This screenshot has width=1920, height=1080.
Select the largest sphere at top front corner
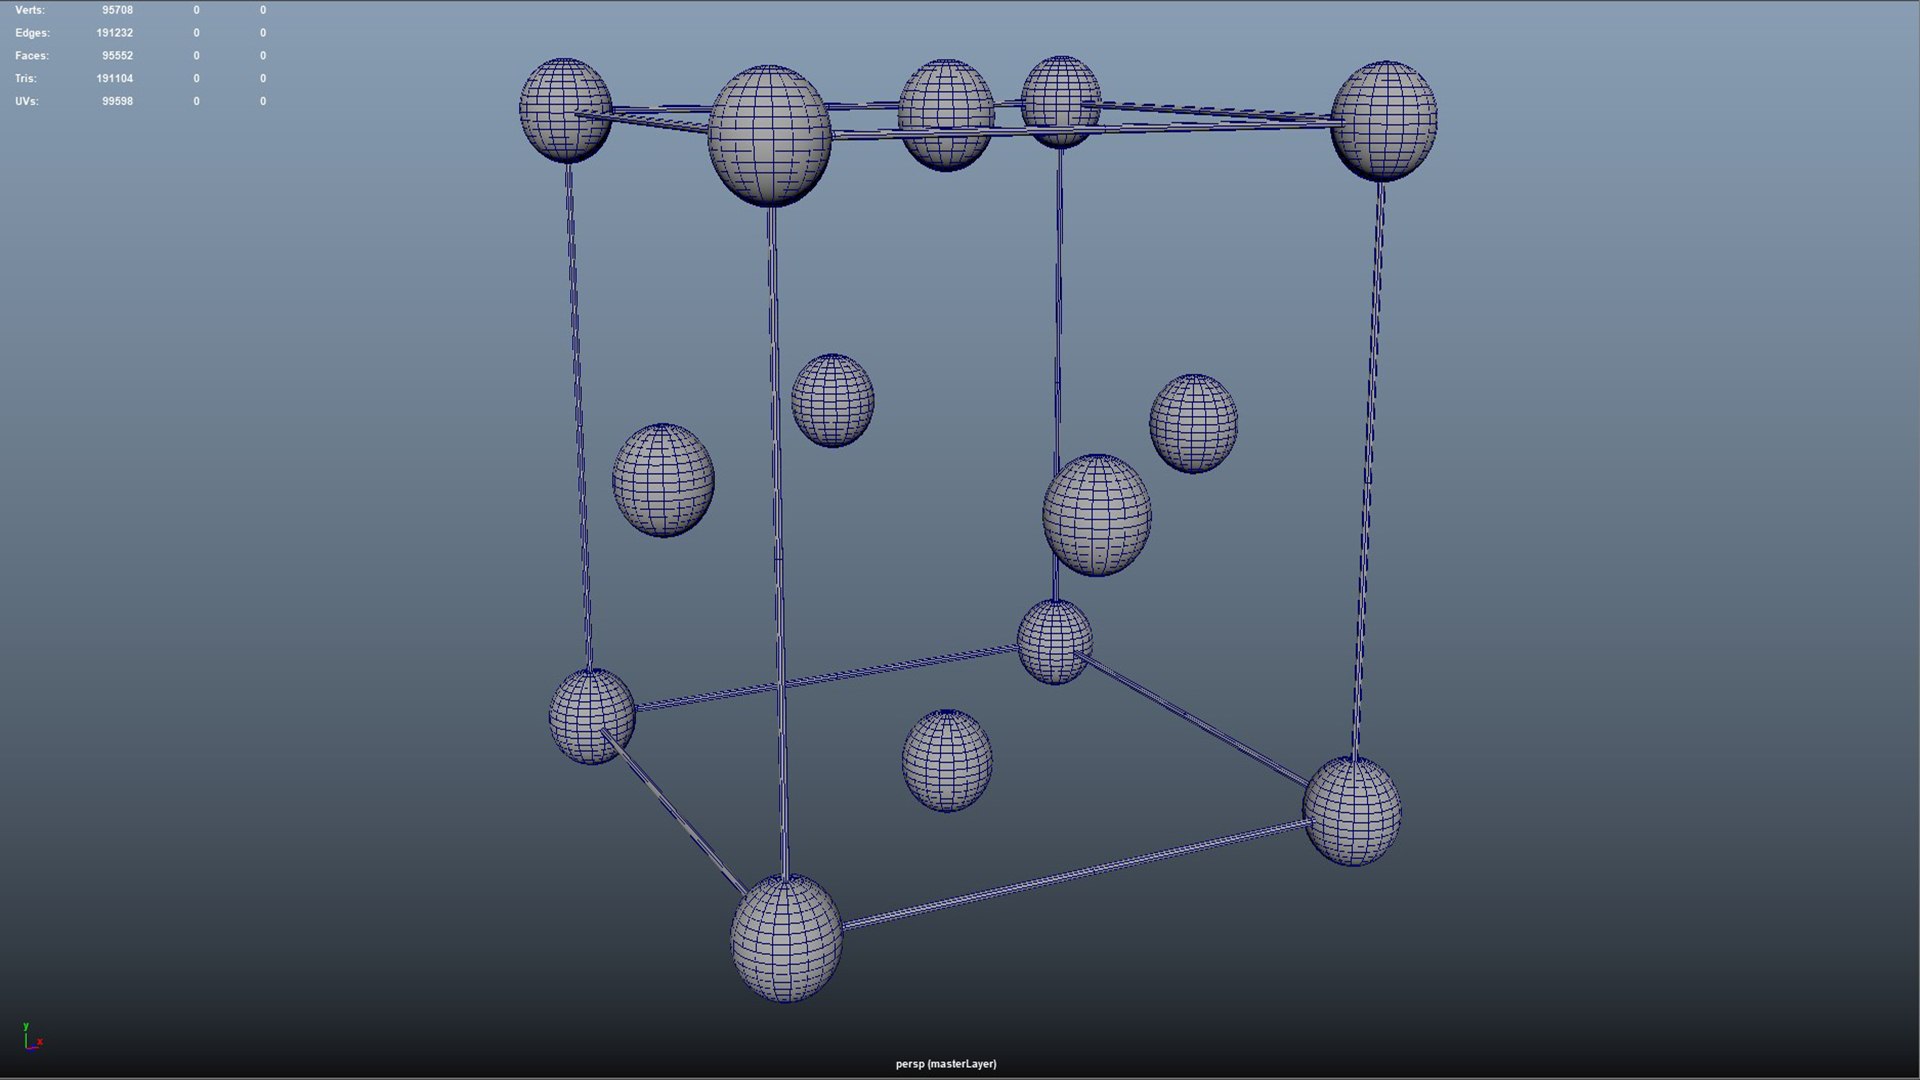769,135
